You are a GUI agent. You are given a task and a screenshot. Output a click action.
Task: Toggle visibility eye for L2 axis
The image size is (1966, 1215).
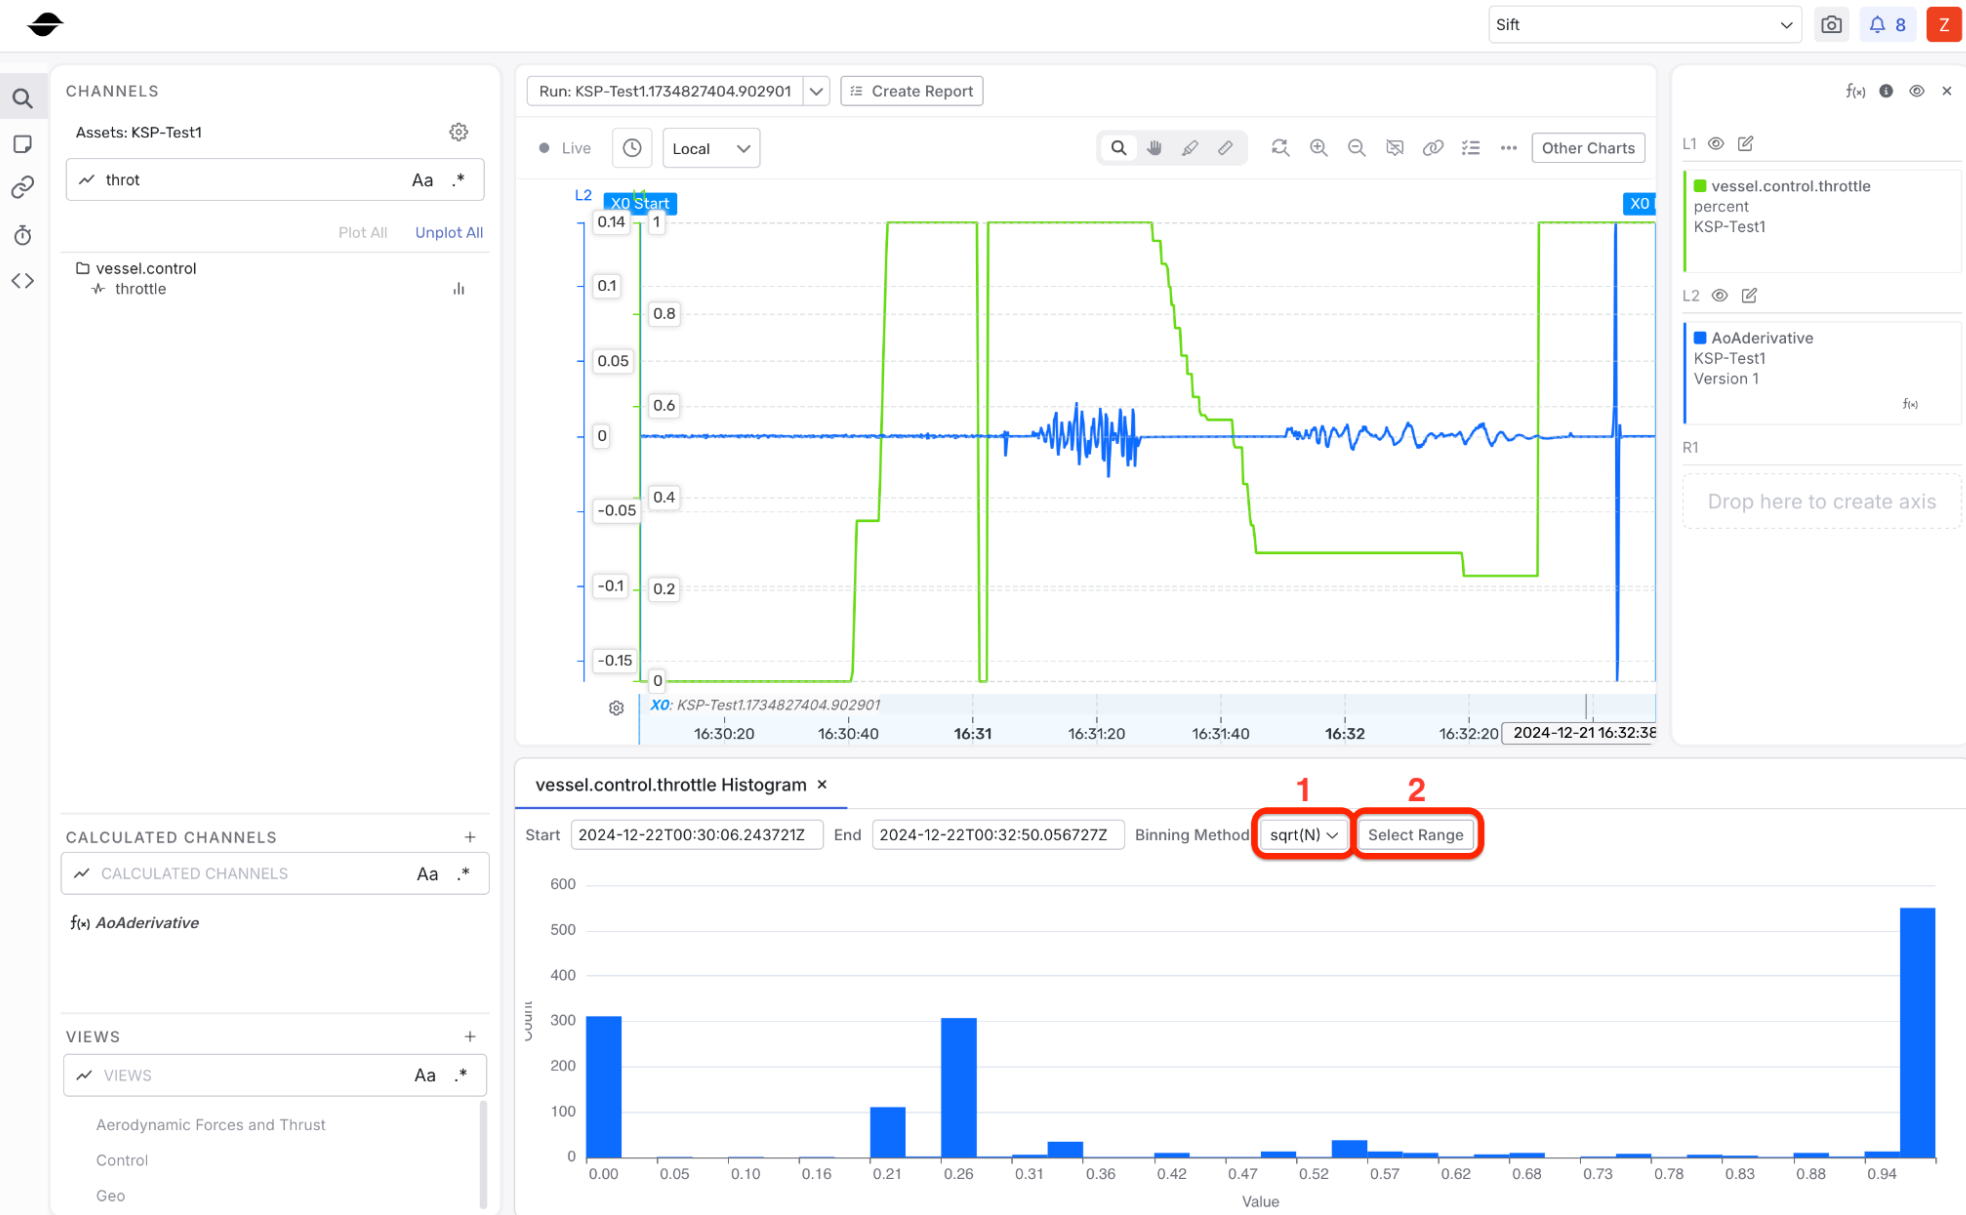[1719, 296]
